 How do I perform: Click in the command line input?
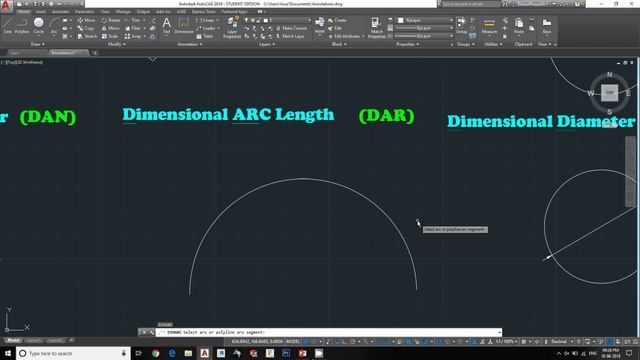[x=329, y=332]
